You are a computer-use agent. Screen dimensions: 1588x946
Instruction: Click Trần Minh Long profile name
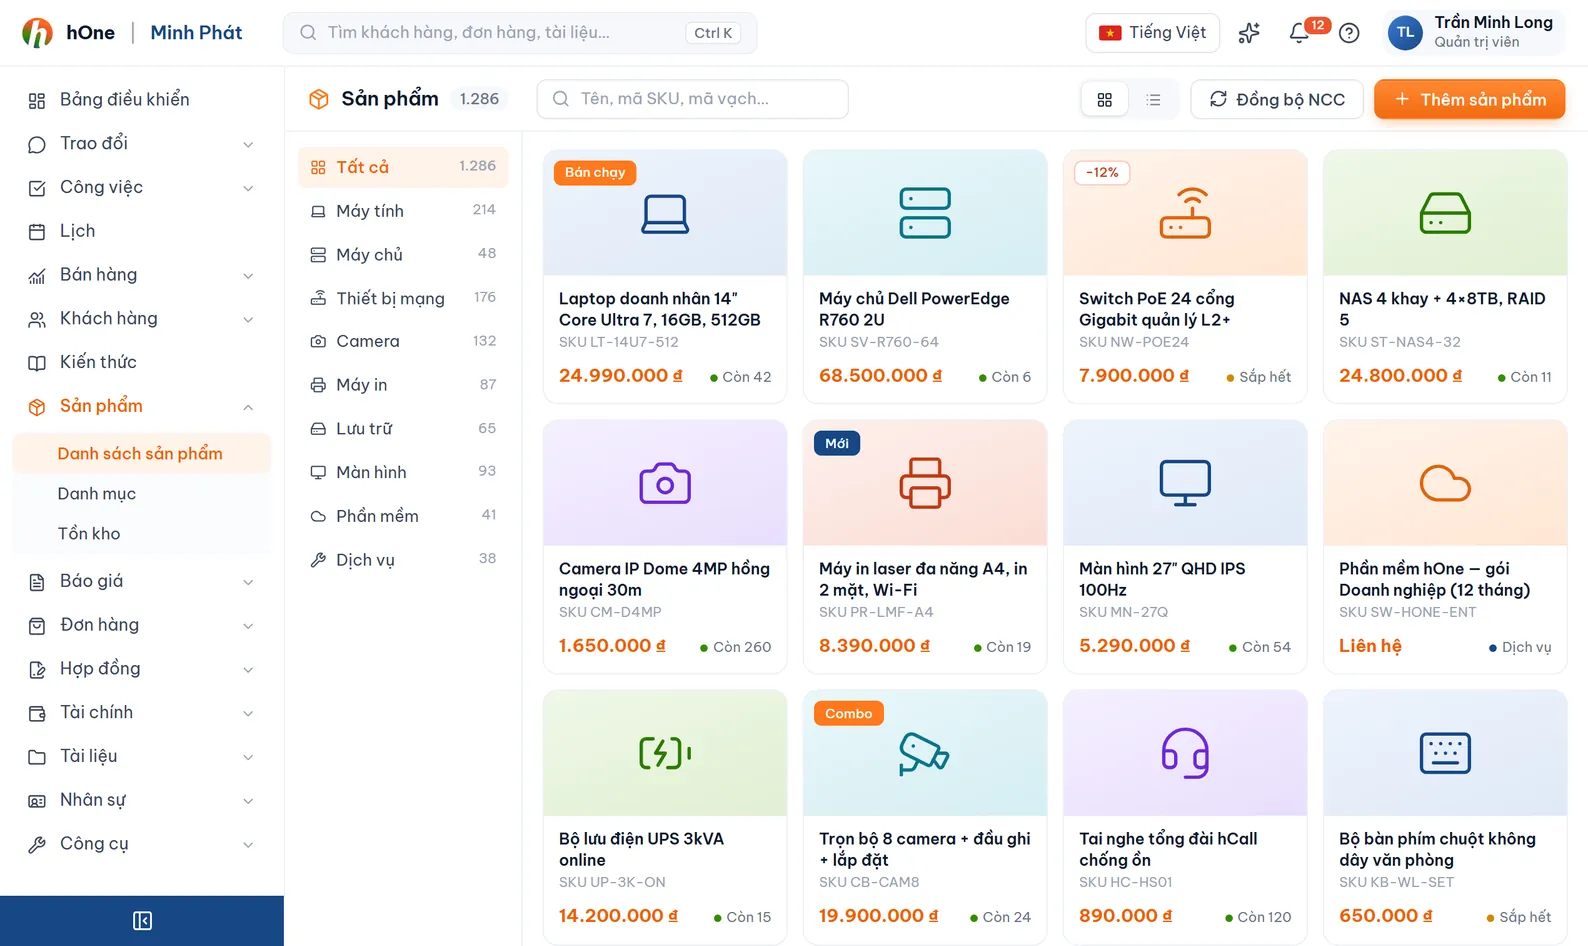[x=1493, y=23]
